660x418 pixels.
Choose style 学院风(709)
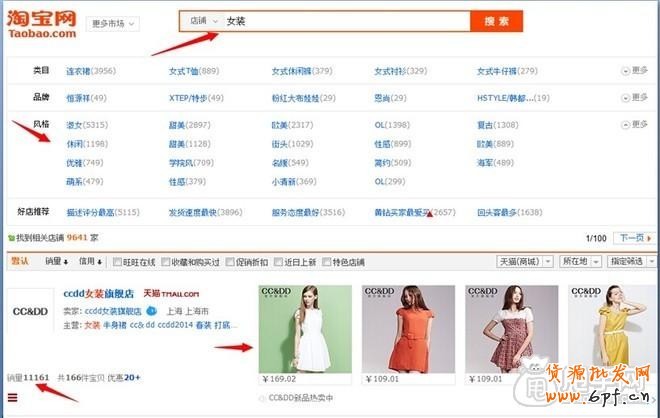pyautogui.click(x=191, y=162)
